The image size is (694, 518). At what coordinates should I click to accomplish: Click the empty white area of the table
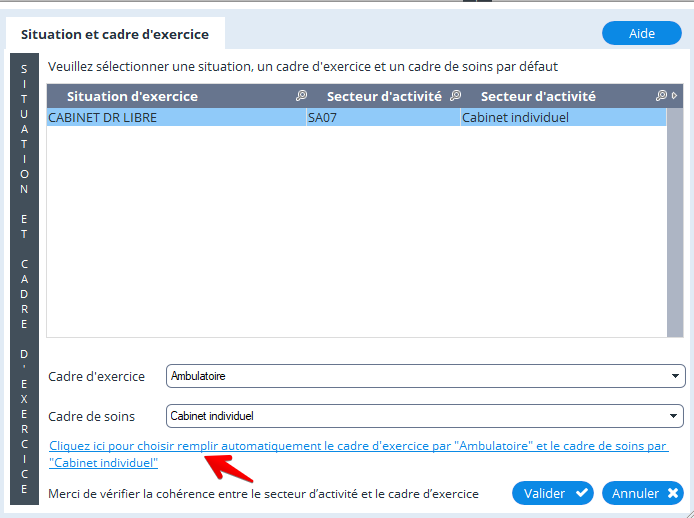click(x=356, y=231)
